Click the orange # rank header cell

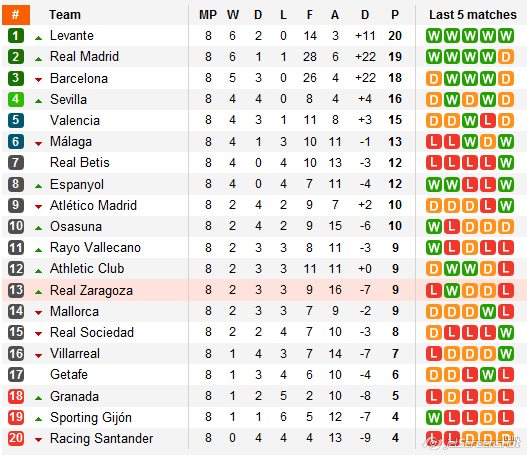tap(16, 15)
